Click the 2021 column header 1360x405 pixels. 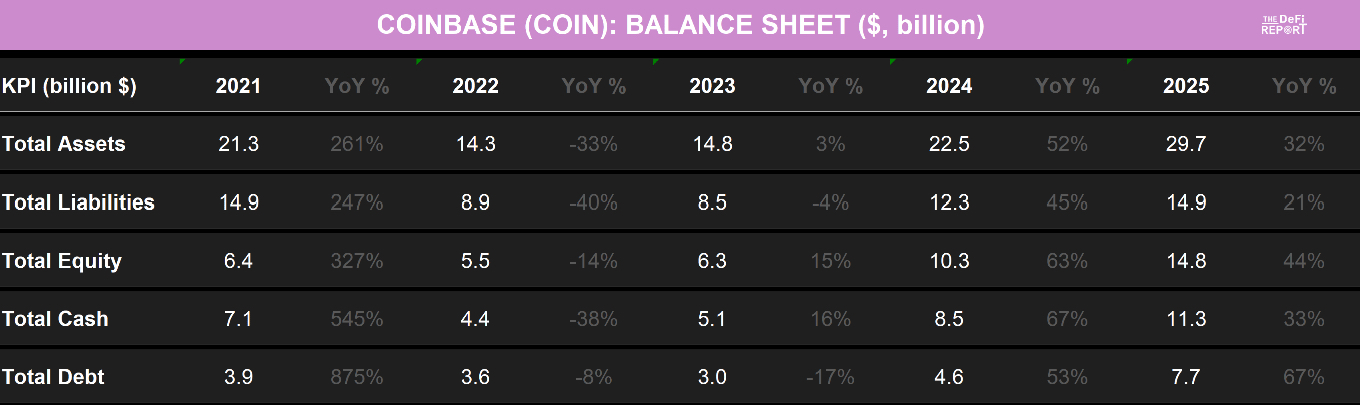(238, 86)
